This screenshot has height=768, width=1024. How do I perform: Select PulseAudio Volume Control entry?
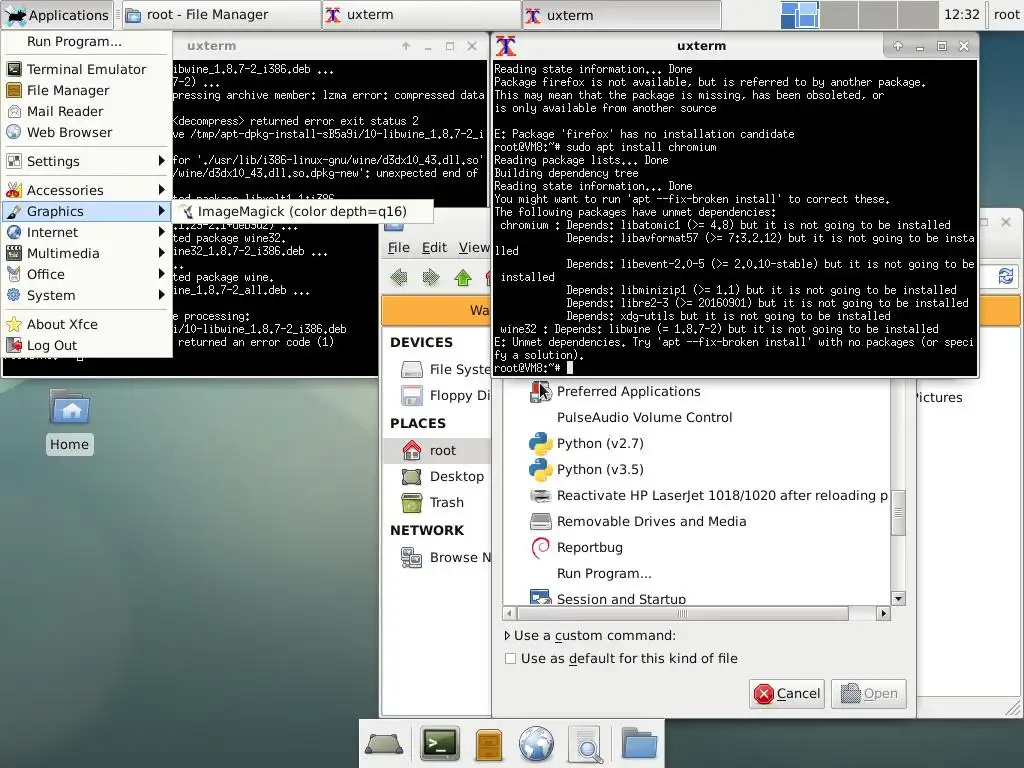(696, 417)
